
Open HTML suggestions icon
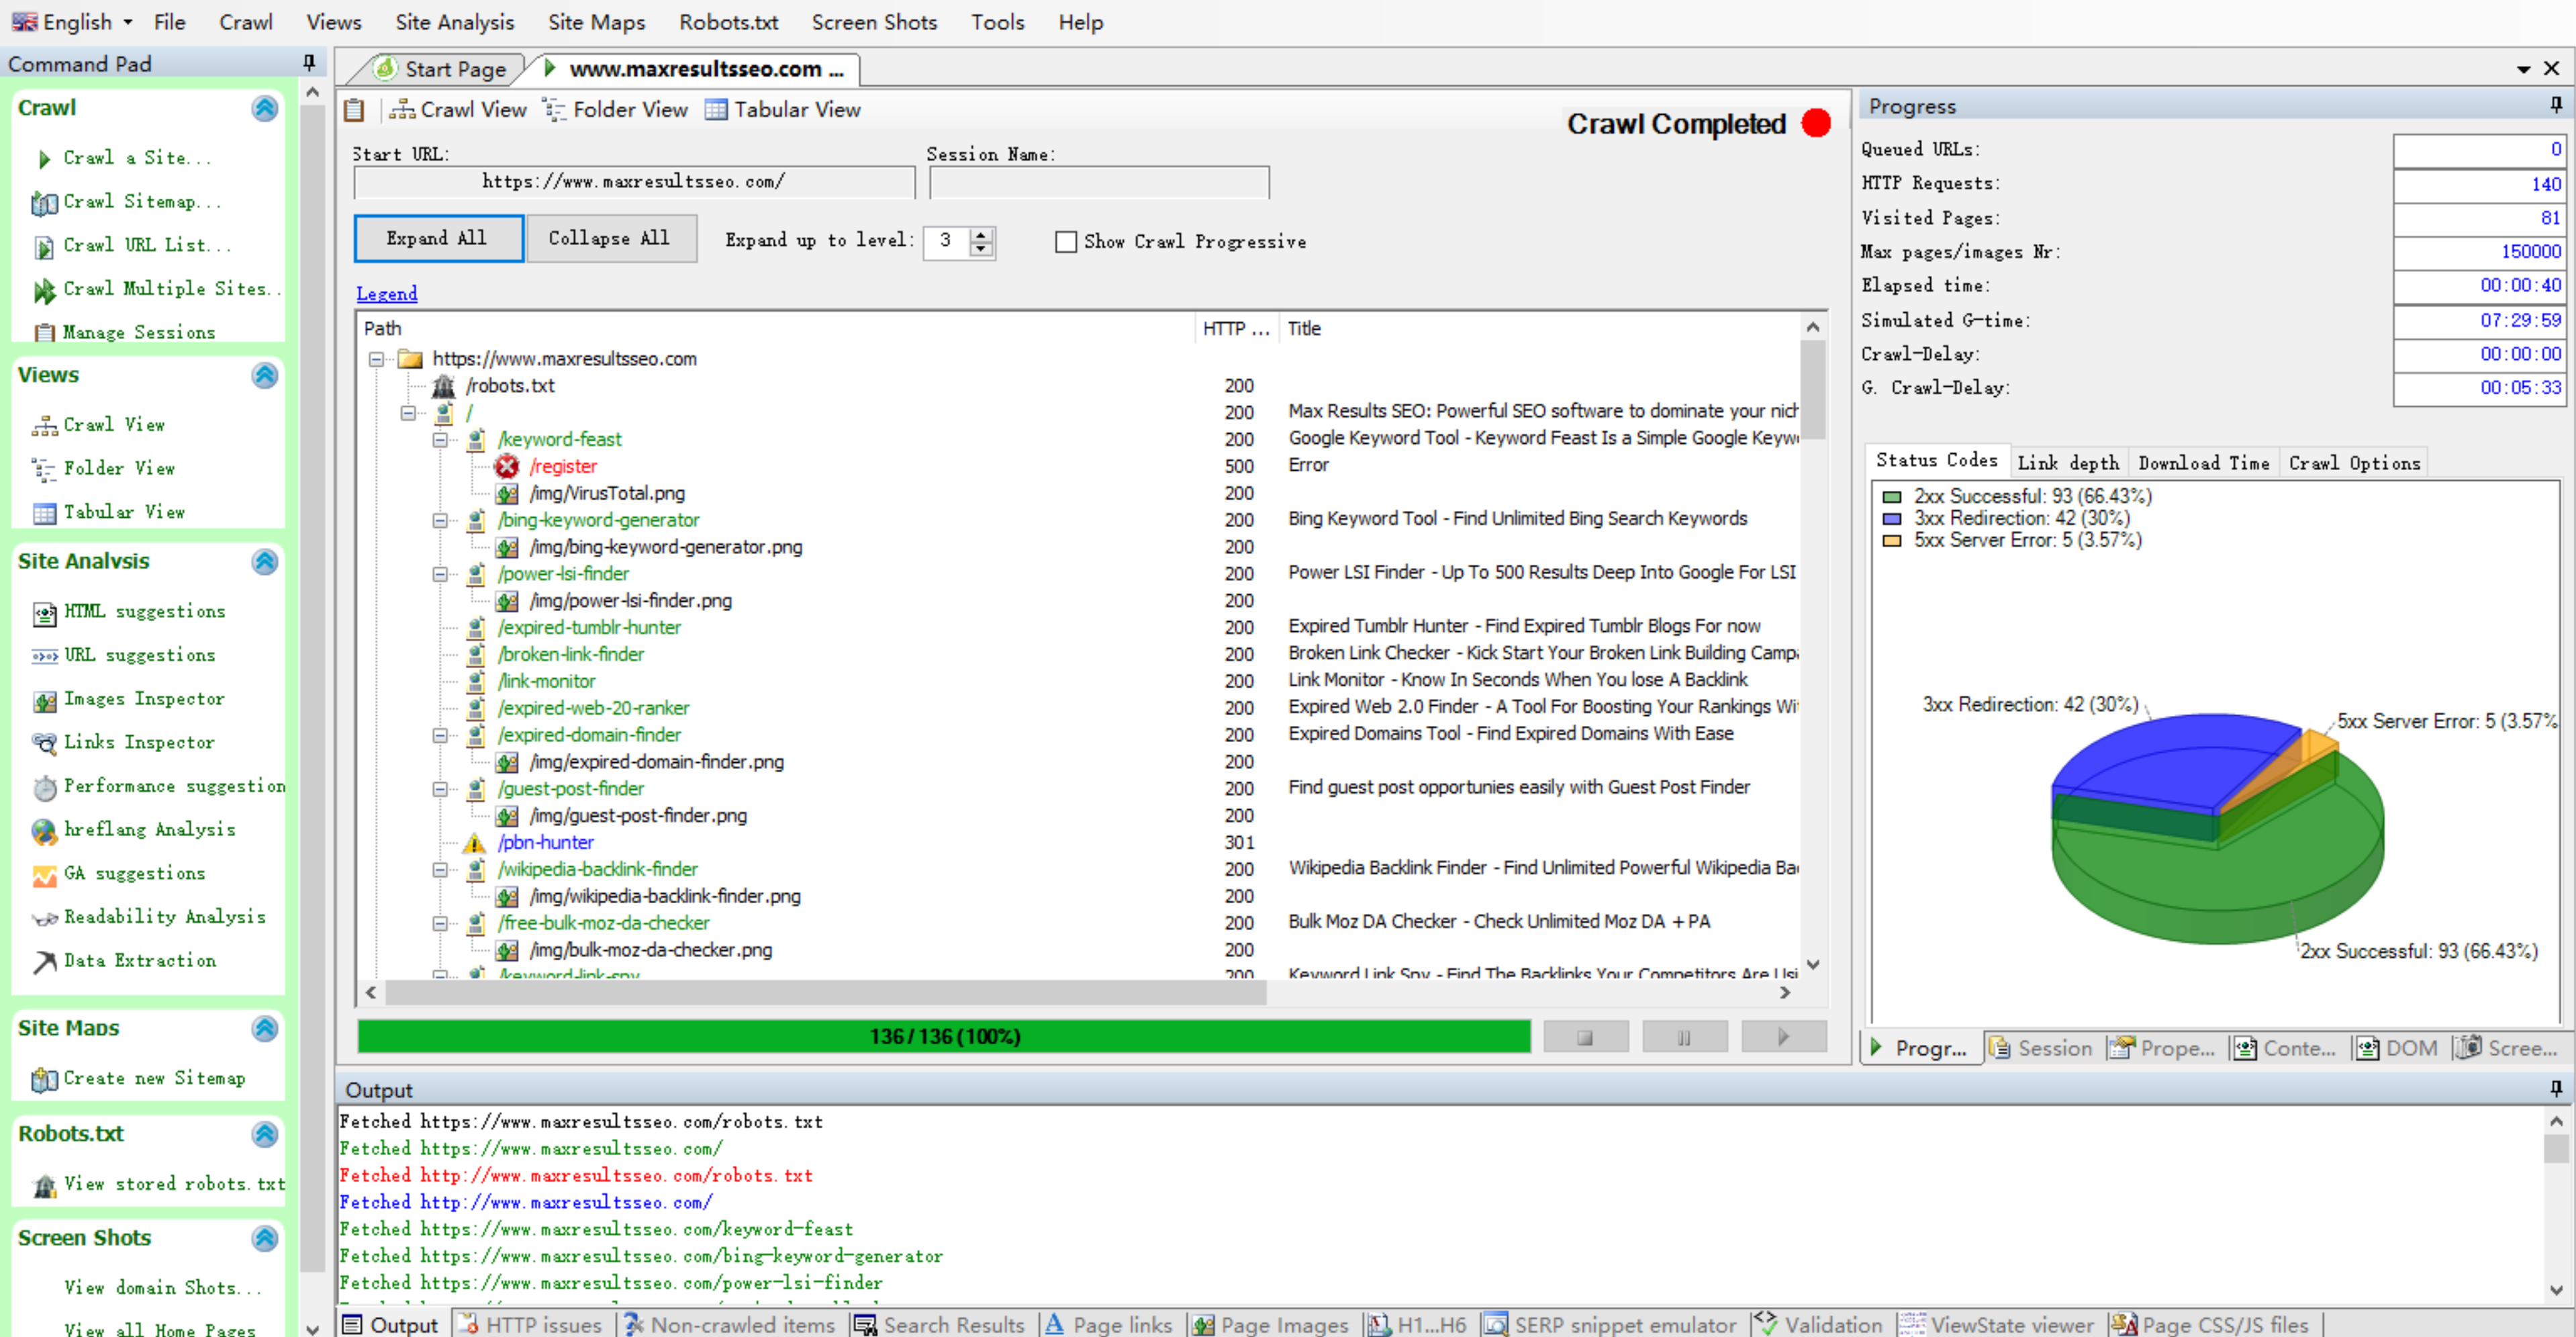pos(44,613)
